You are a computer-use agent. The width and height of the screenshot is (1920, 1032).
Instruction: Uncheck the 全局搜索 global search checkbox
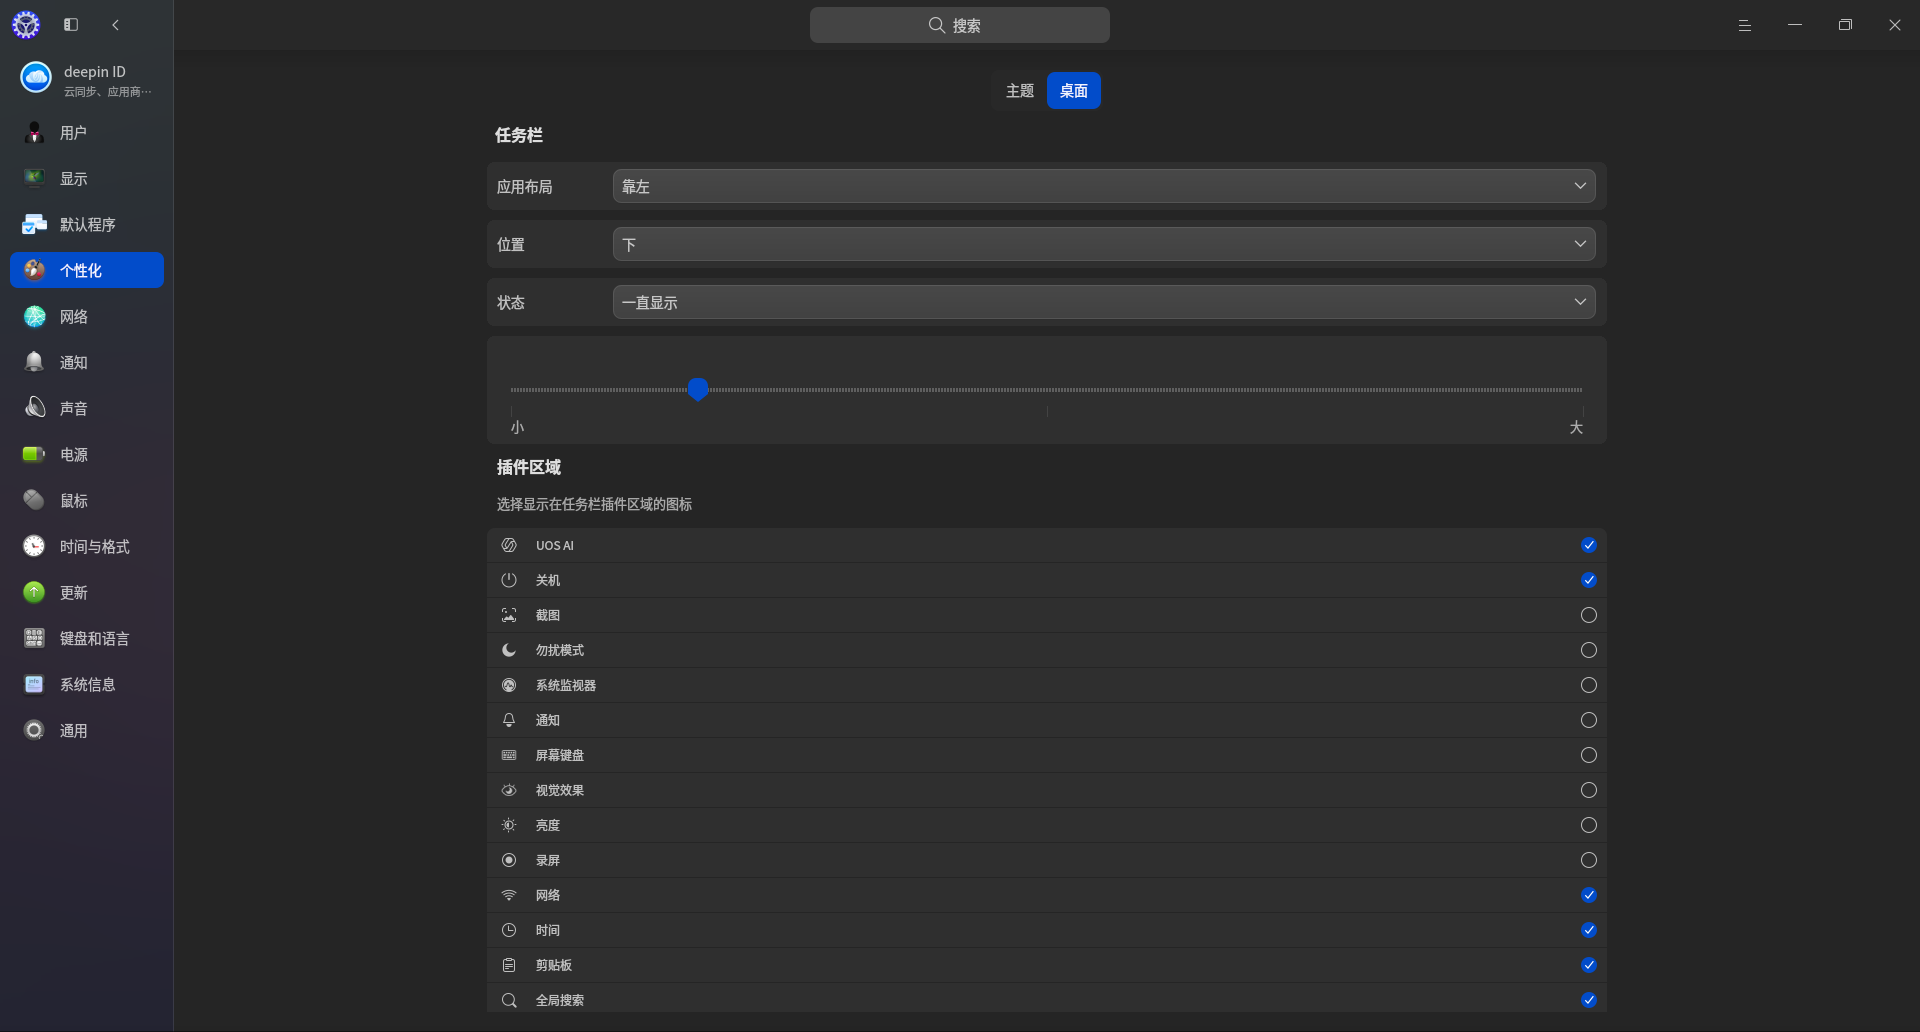click(x=1589, y=1000)
